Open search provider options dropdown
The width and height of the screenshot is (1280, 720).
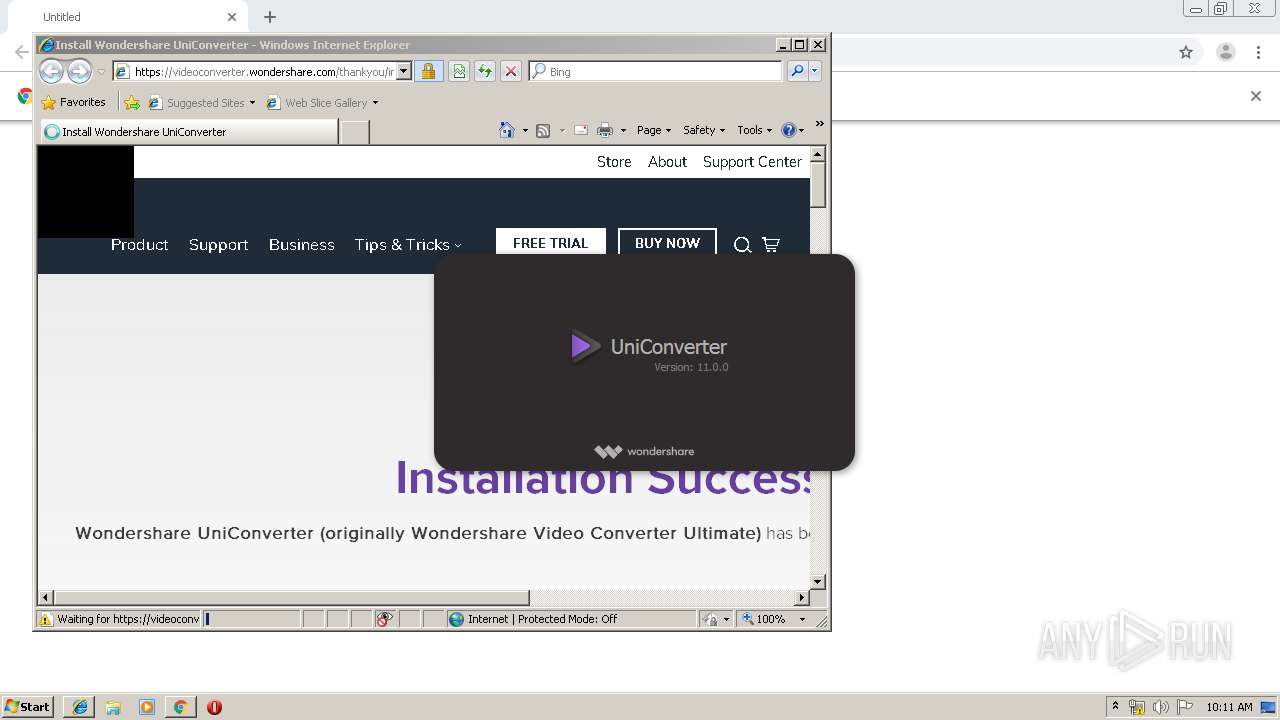815,71
